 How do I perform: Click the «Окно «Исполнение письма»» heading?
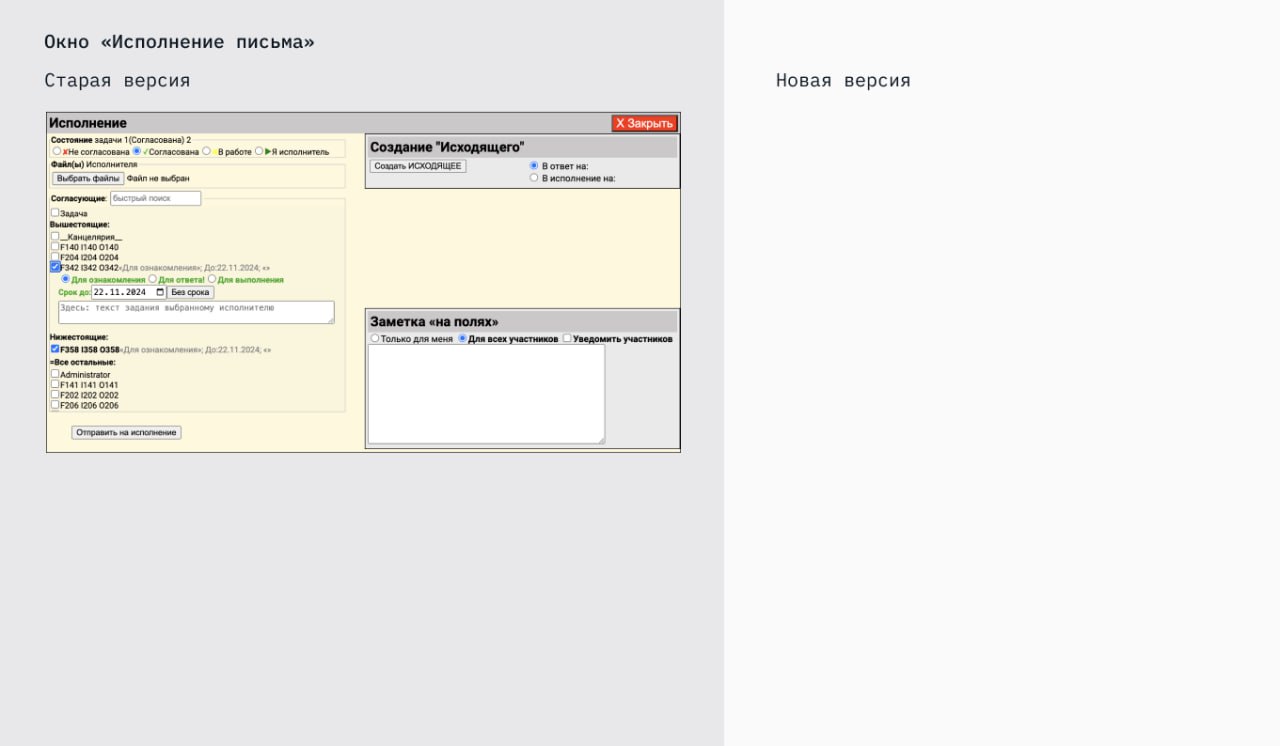point(179,42)
